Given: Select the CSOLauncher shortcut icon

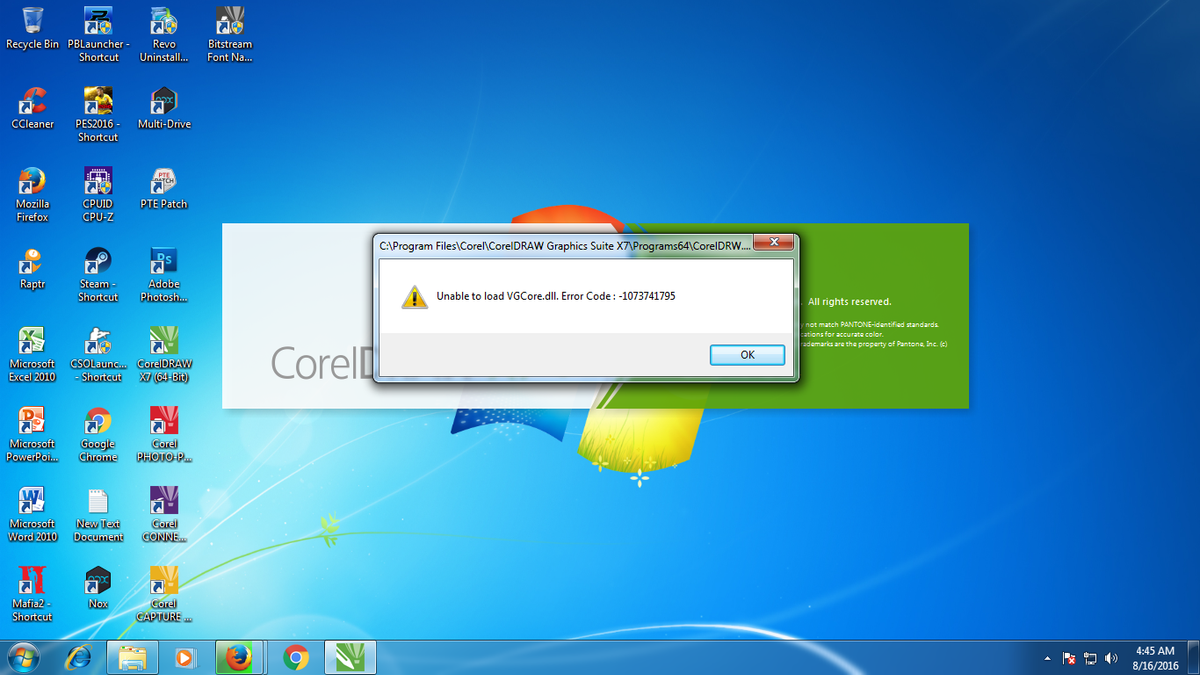Looking at the screenshot, I should (x=98, y=353).
